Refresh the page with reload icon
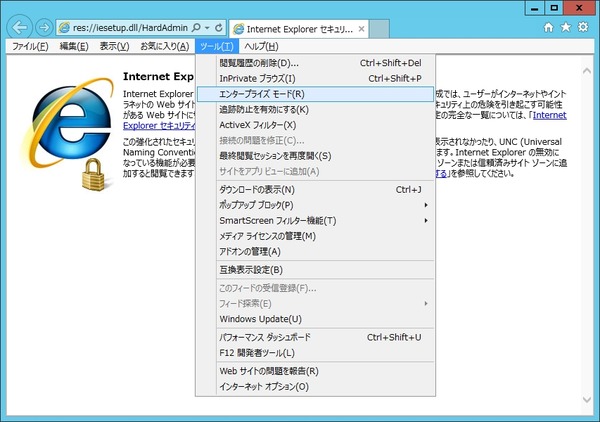 click(x=218, y=28)
